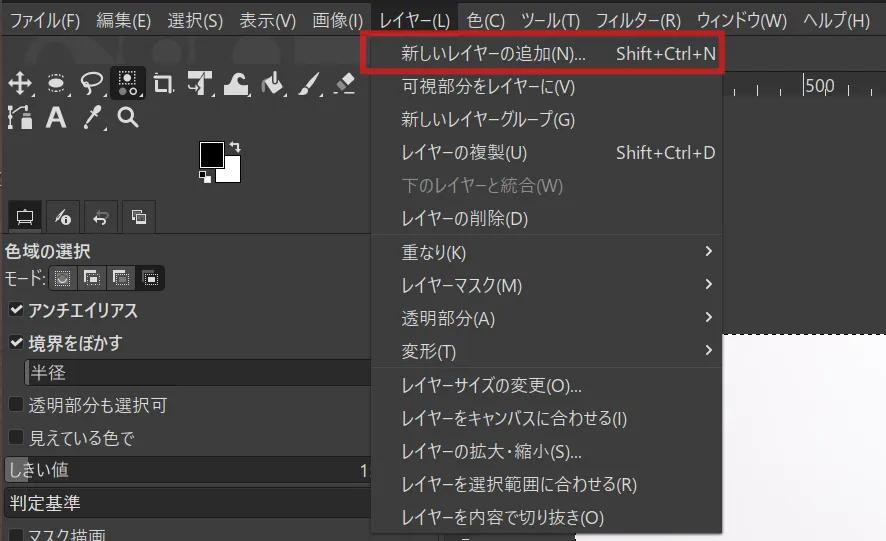Choose 新しいレイヤーの追加(N)... menu item
The image size is (886, 541).
pyautogui.click(x=547, y=54)
